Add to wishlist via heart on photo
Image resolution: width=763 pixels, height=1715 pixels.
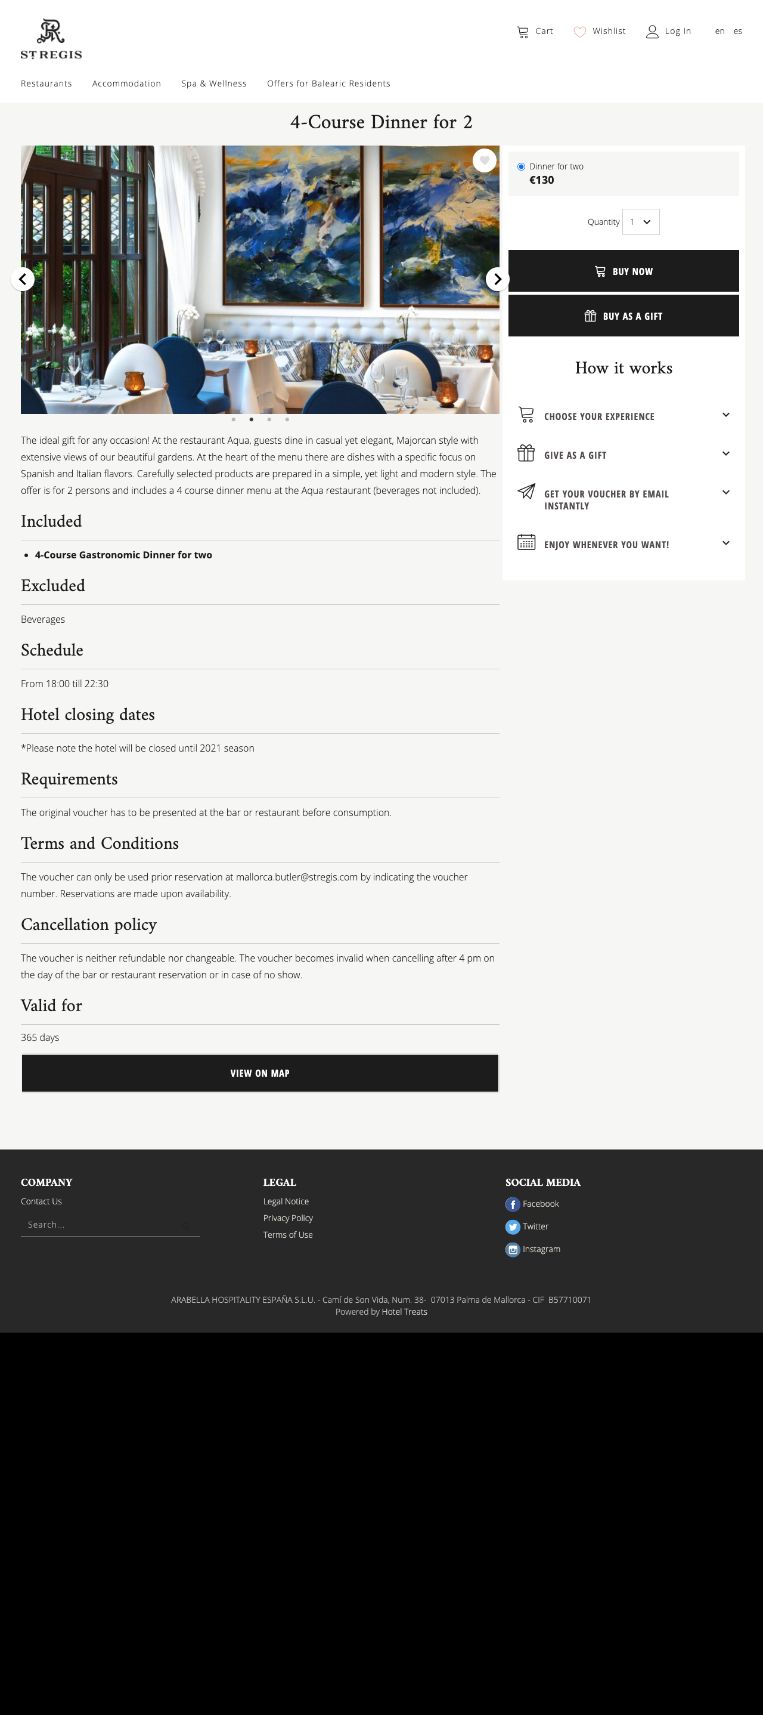coord(484,160)
